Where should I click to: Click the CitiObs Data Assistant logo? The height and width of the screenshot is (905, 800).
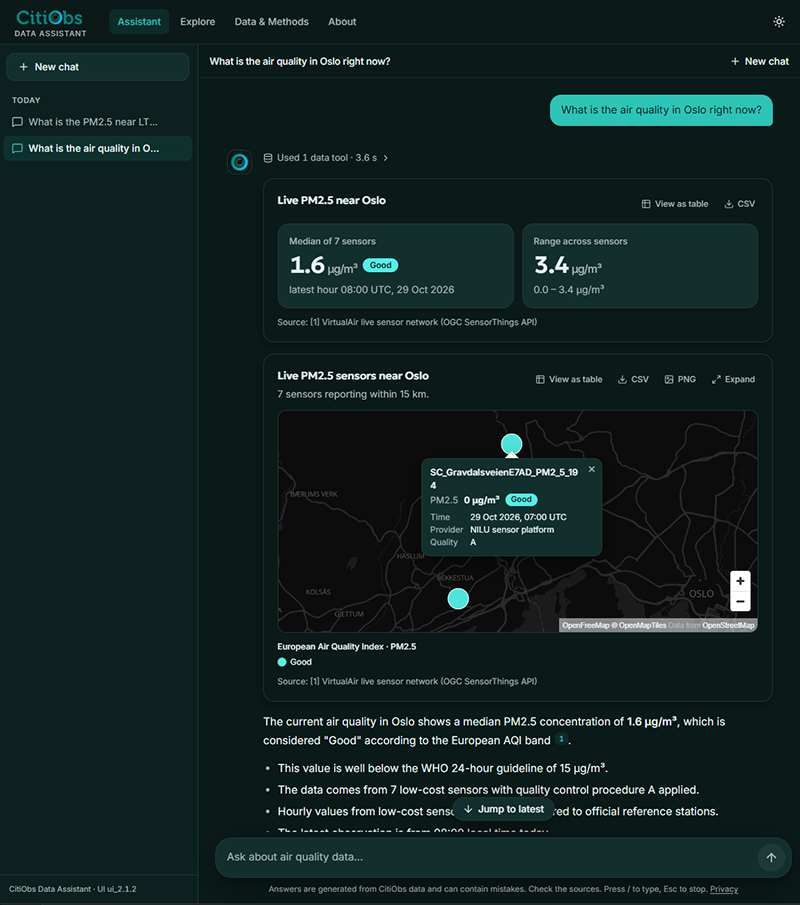[50, 23]
